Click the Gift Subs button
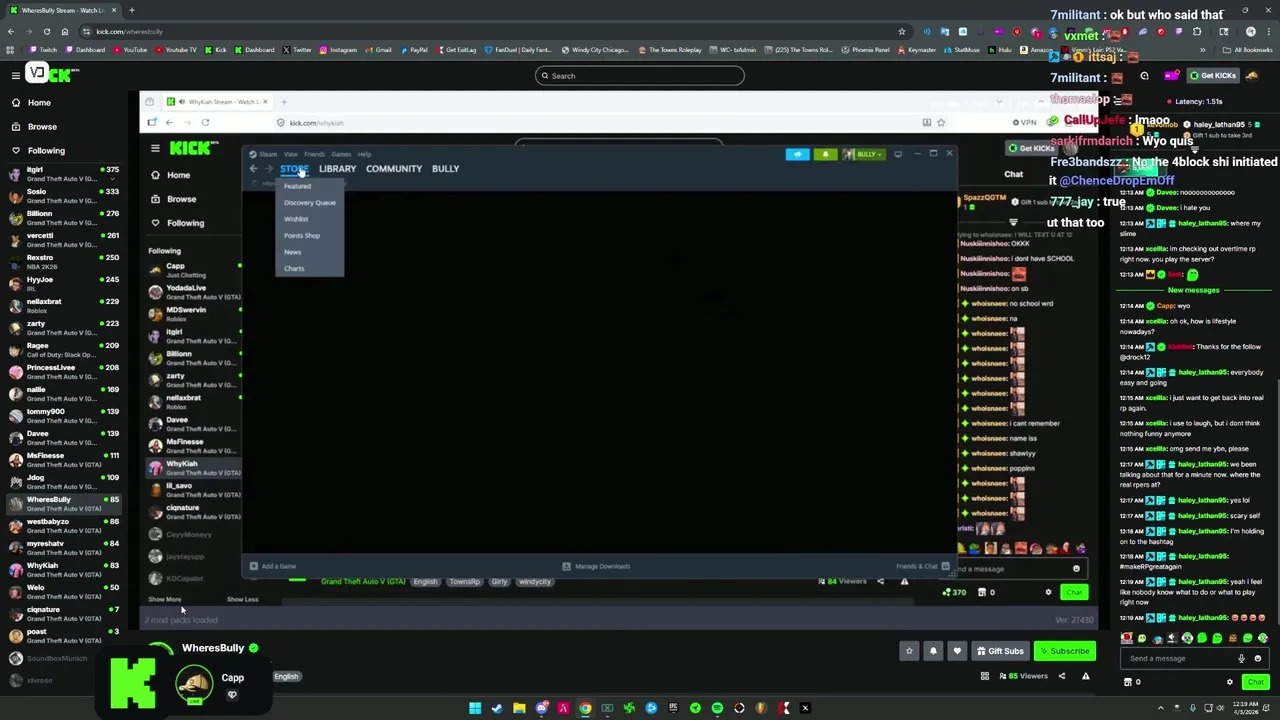 pos(999,651)
